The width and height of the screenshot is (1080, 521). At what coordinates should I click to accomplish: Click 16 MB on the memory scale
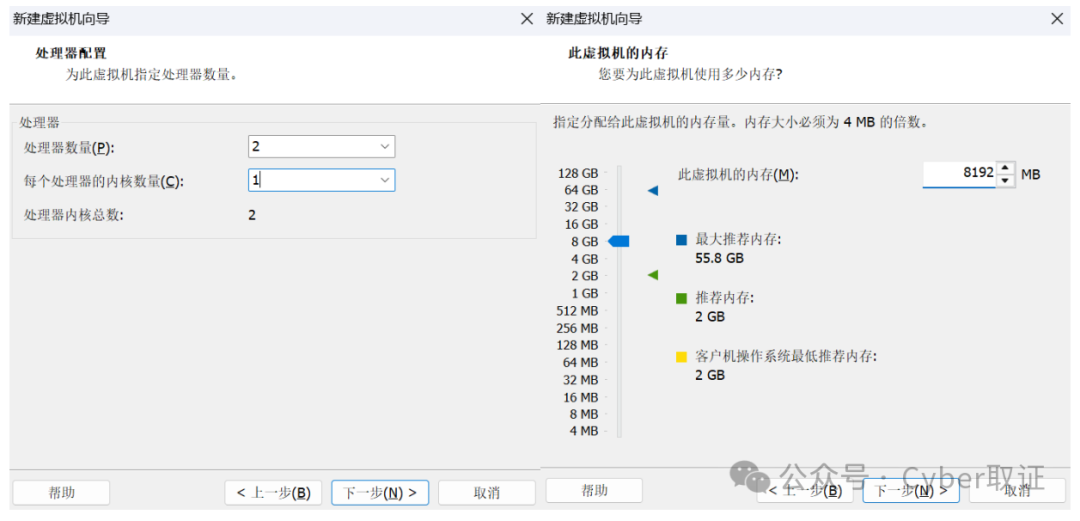pyautogui.click(x=580, y=397)
